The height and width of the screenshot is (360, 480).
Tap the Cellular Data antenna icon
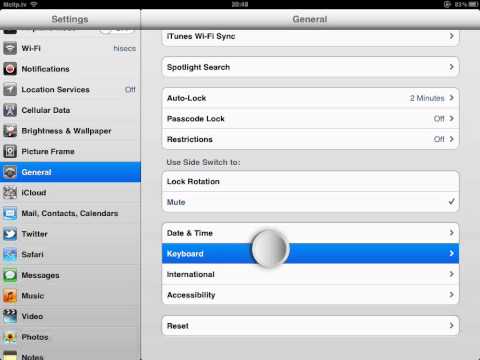(x=10, y=110)
